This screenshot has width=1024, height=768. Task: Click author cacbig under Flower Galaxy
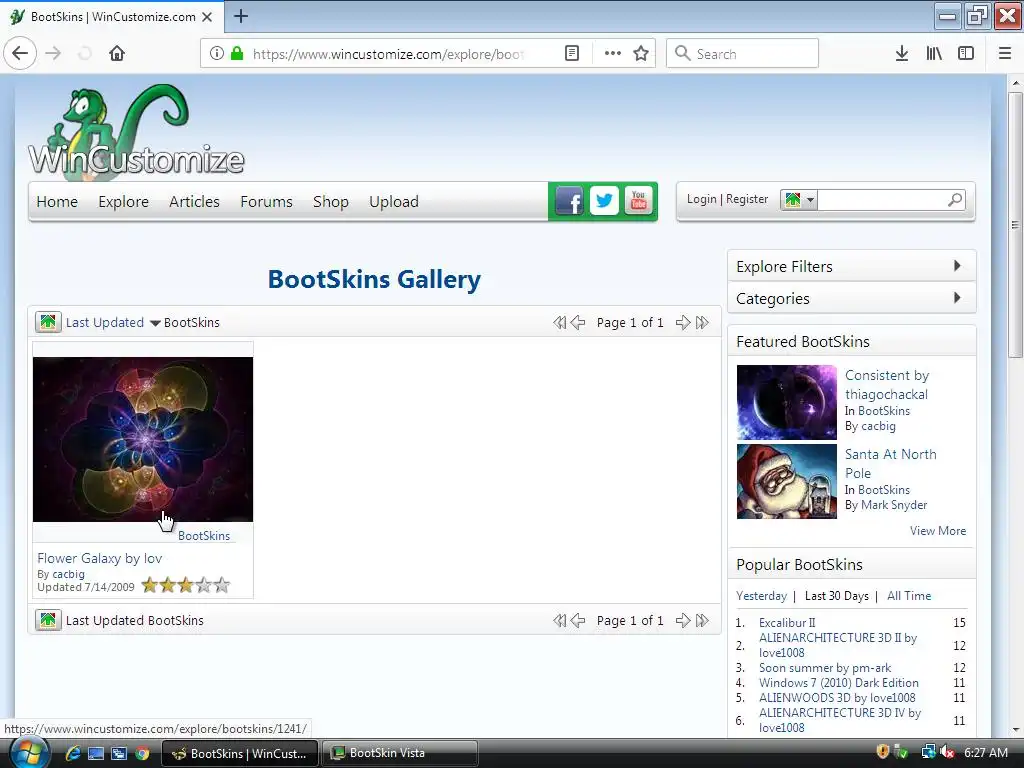(x=69, y=574)
